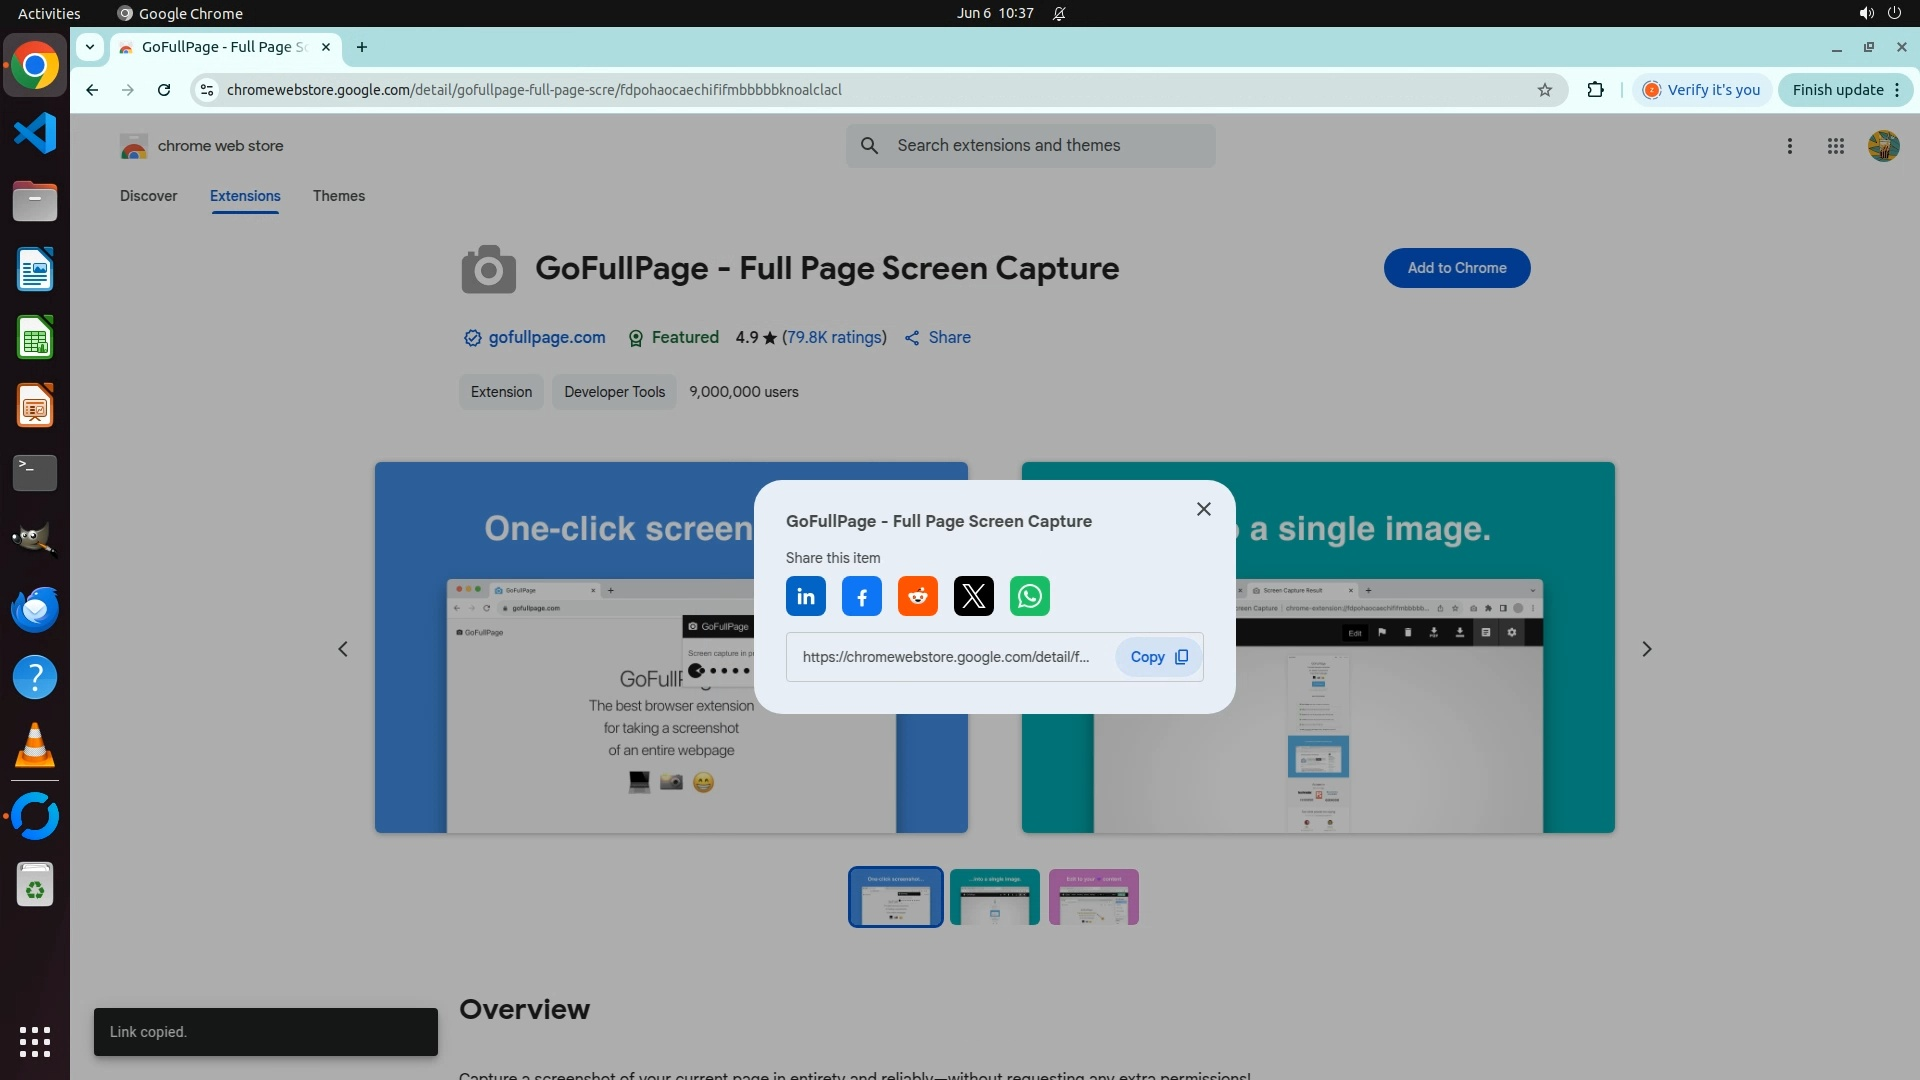Image resolution: width=1920 pixels, height=1080 pixels.
Task: Click Search extensions and themes field
Action: 1030,146
